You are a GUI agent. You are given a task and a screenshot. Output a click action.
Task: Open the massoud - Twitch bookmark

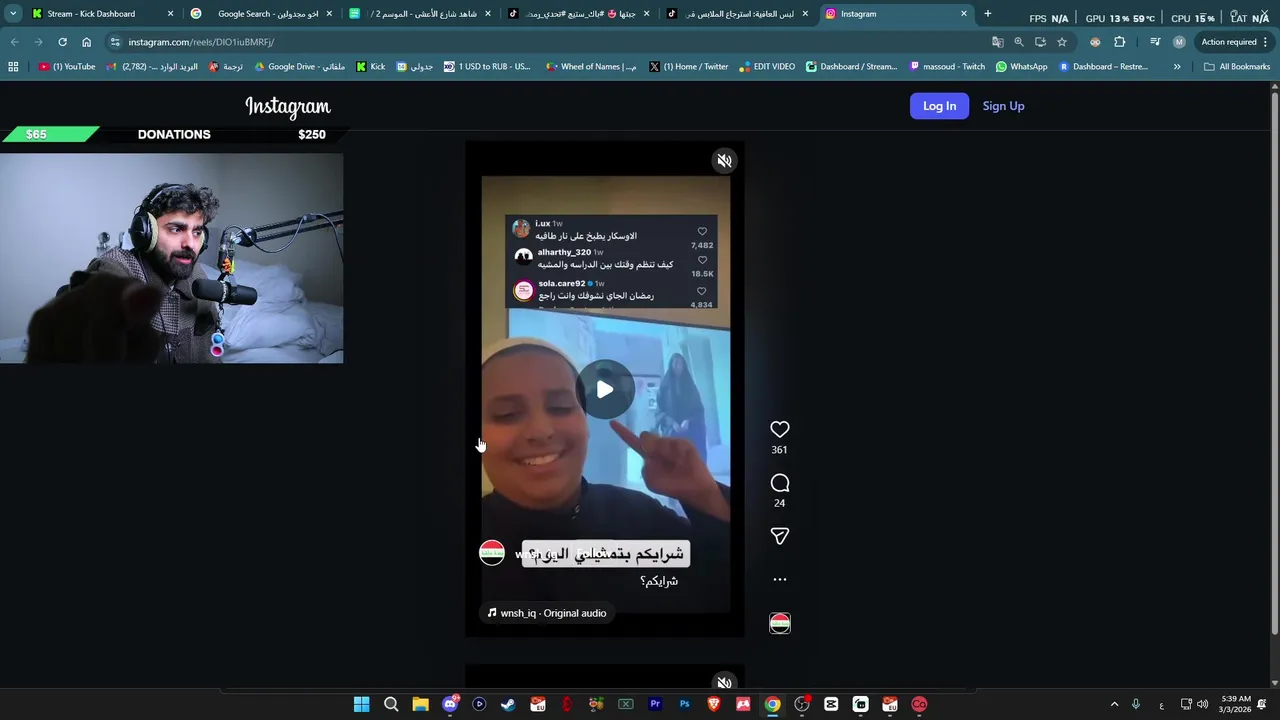tap(947, 67)
